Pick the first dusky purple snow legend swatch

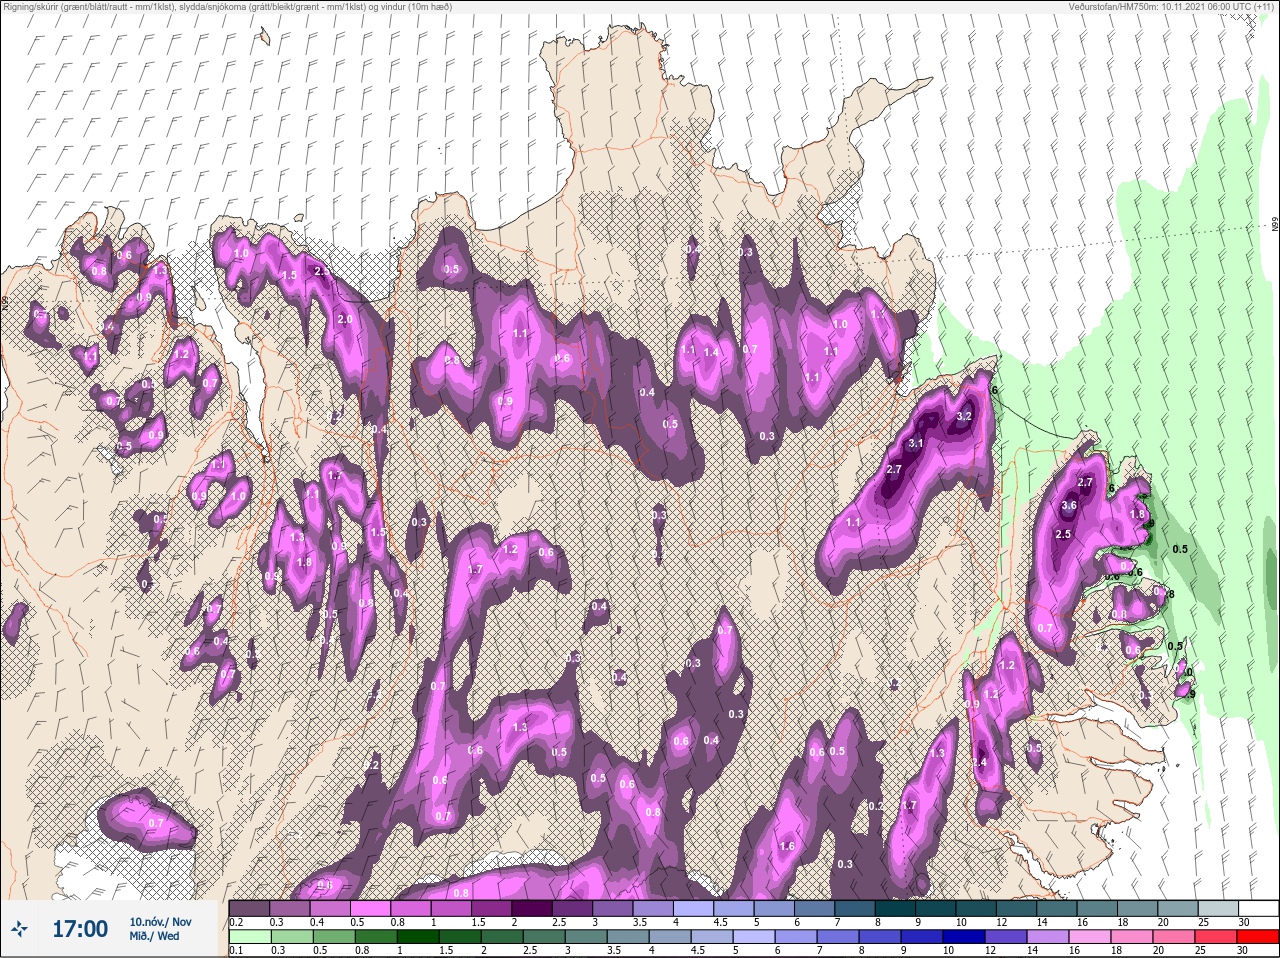click(249, 907)
